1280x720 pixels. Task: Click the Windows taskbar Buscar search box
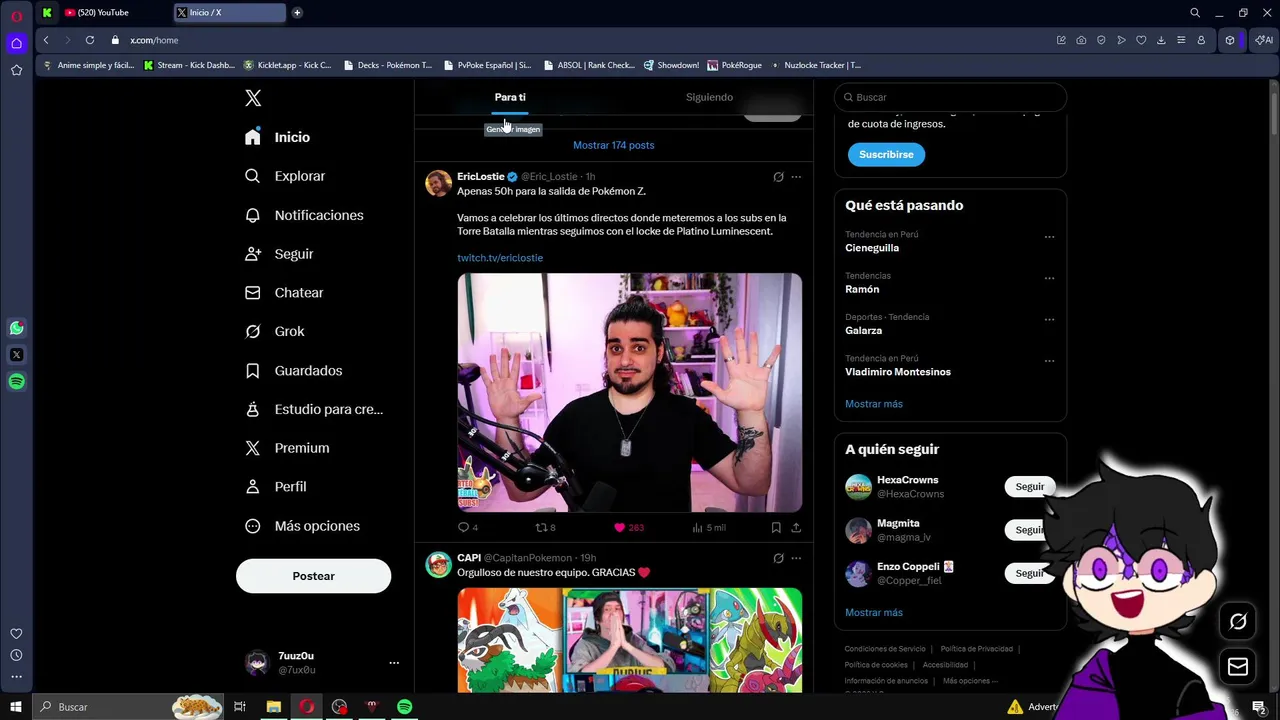pos(127,707)
